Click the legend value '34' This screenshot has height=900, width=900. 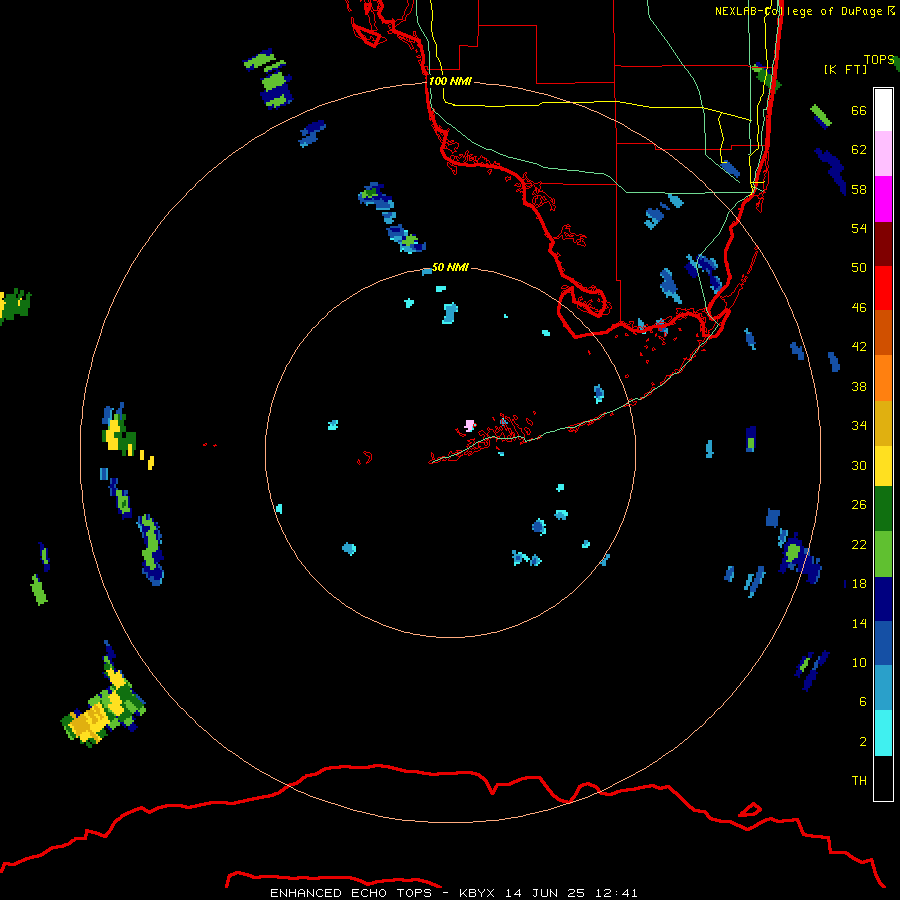click(859, 426)
